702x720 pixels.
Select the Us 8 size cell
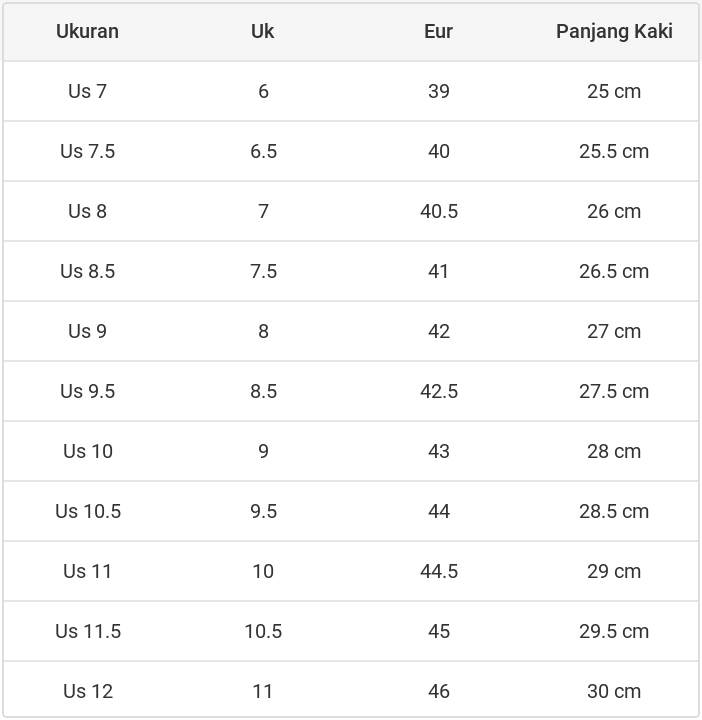pos(87,211)
